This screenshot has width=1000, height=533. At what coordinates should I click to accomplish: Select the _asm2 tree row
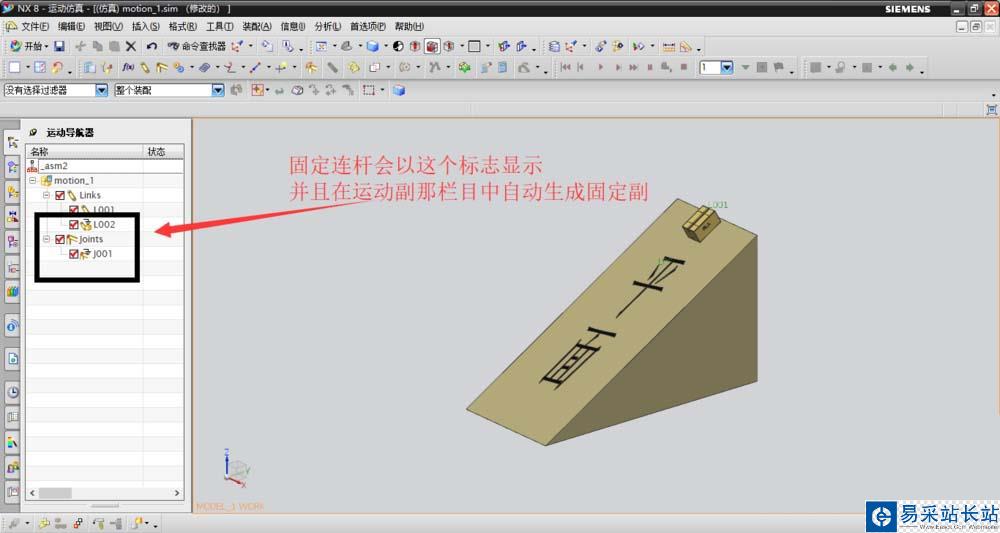point(105,166)
